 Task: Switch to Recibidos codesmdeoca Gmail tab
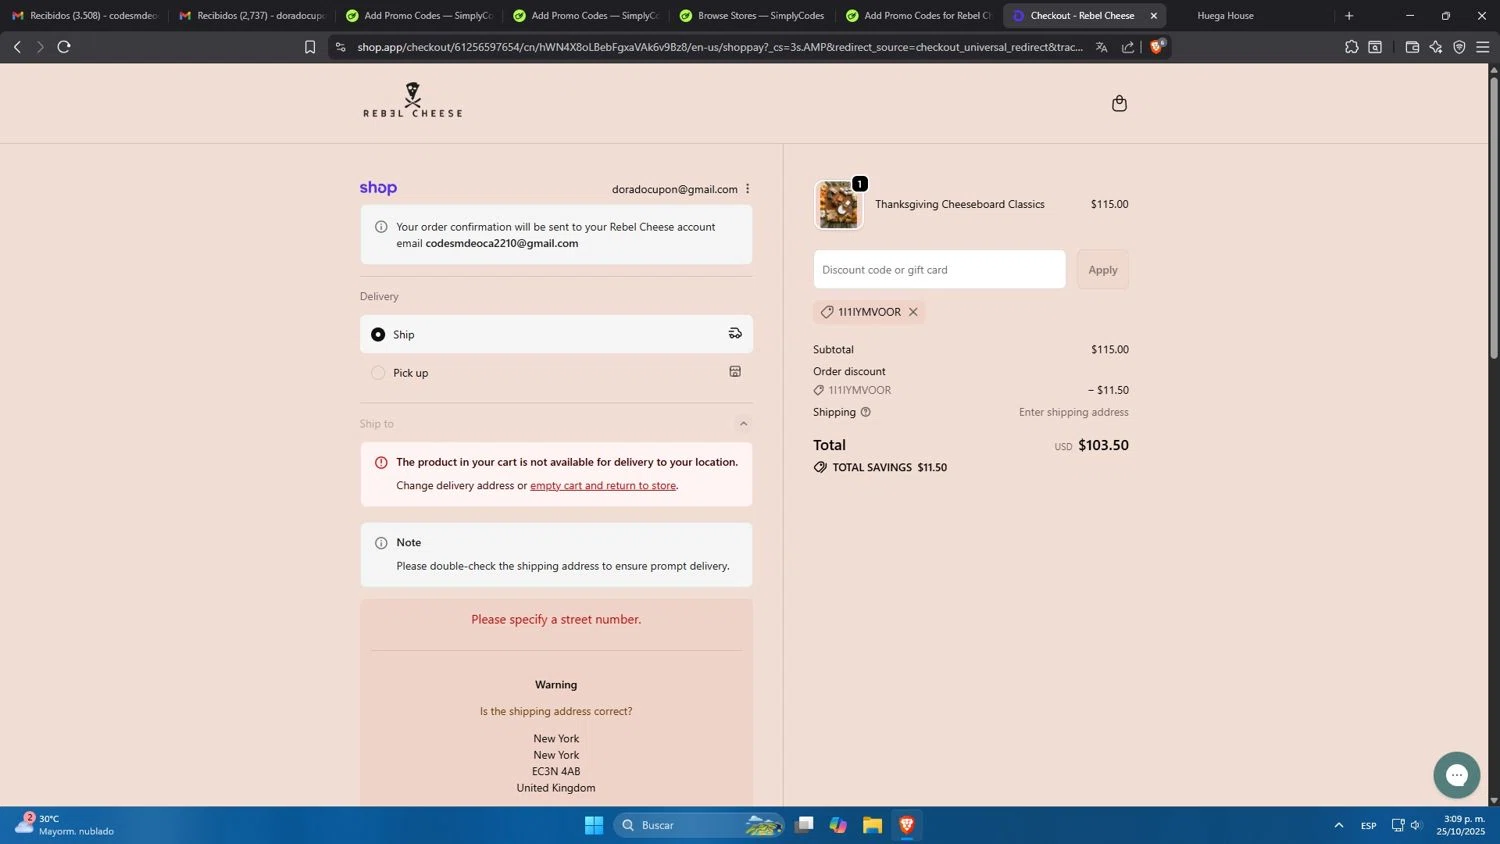[84, 16]
